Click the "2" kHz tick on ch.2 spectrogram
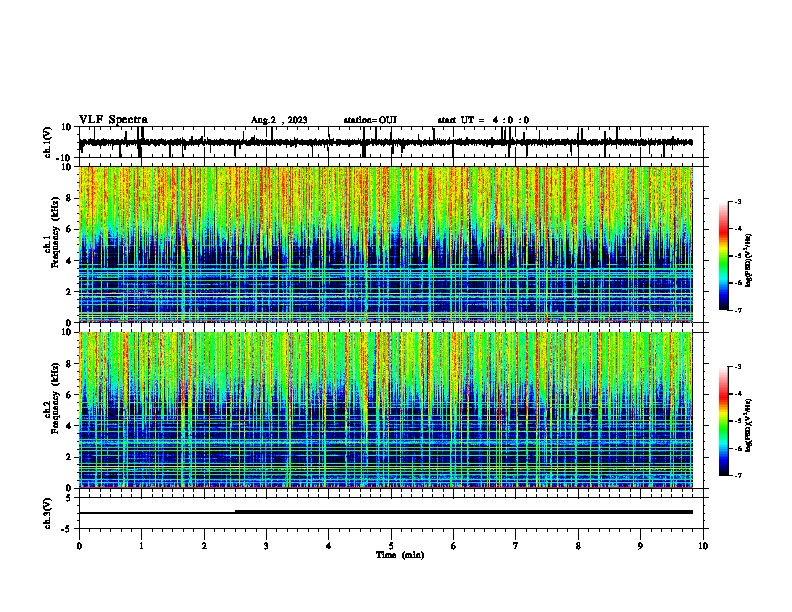 pos(69,457)
